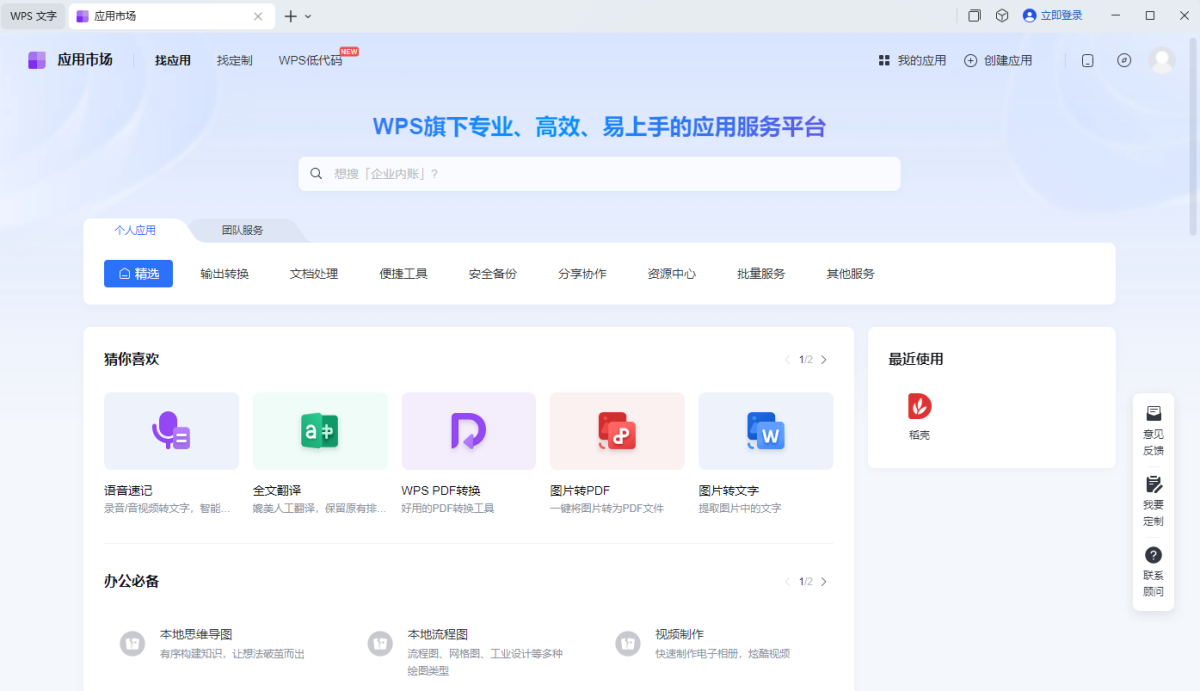Click the compass icon in header
This screenshot has height=691, width=1200.
(x=1124, y=60)
